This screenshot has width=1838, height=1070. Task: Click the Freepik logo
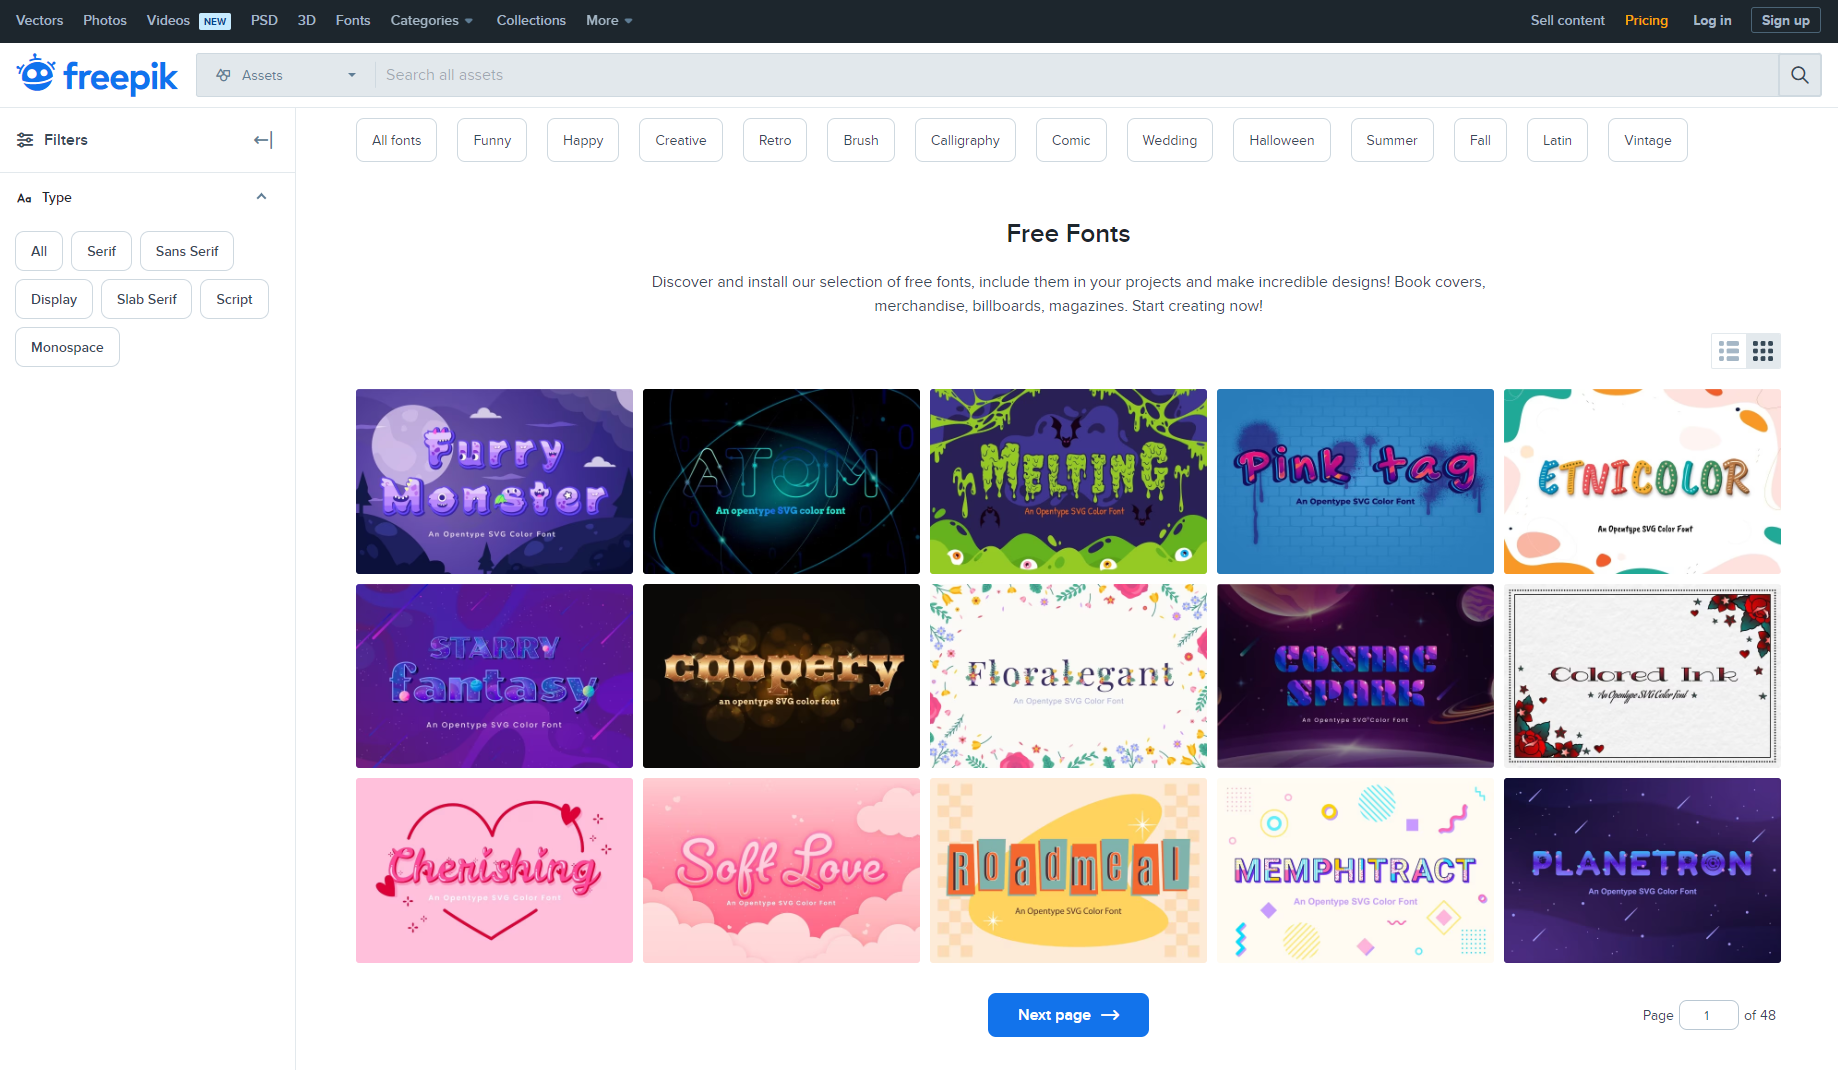coord(97,75)
